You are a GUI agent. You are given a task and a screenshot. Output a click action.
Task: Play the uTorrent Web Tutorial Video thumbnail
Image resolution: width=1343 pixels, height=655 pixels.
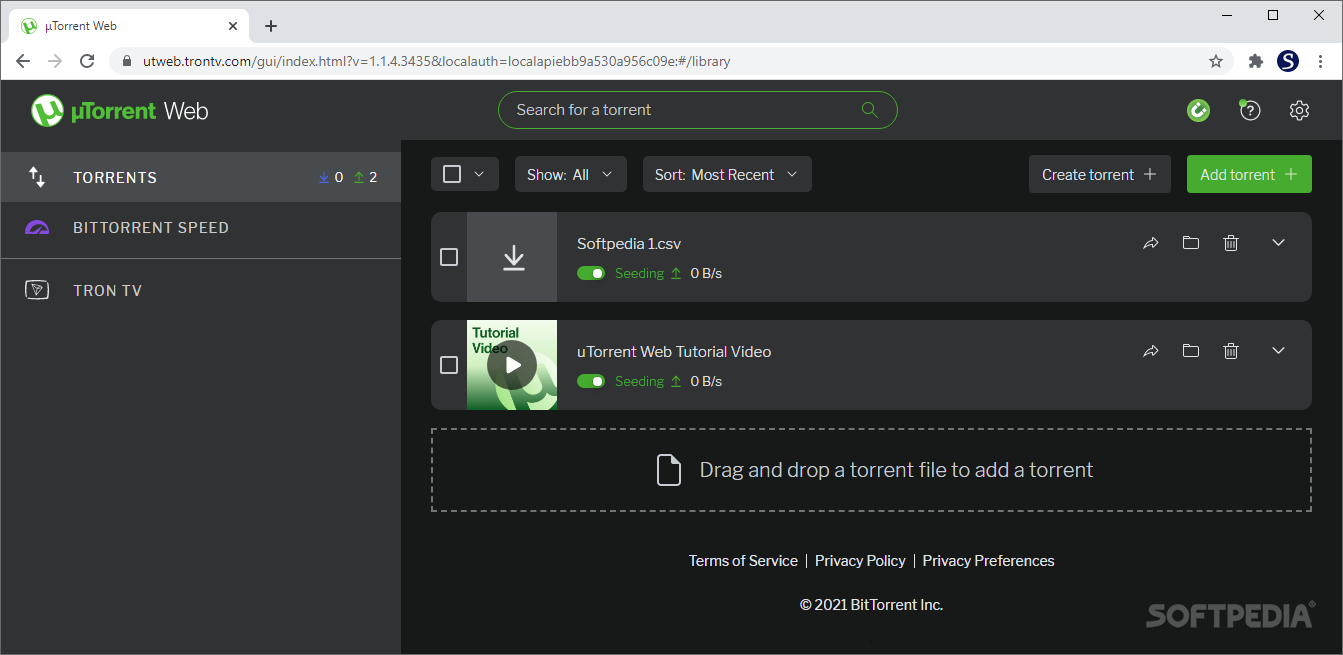[512, 365]
